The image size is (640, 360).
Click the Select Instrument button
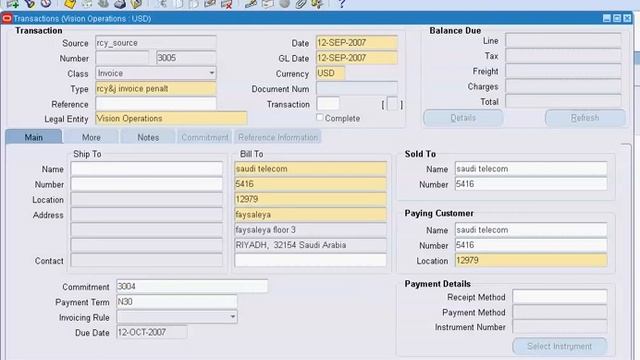559,346
